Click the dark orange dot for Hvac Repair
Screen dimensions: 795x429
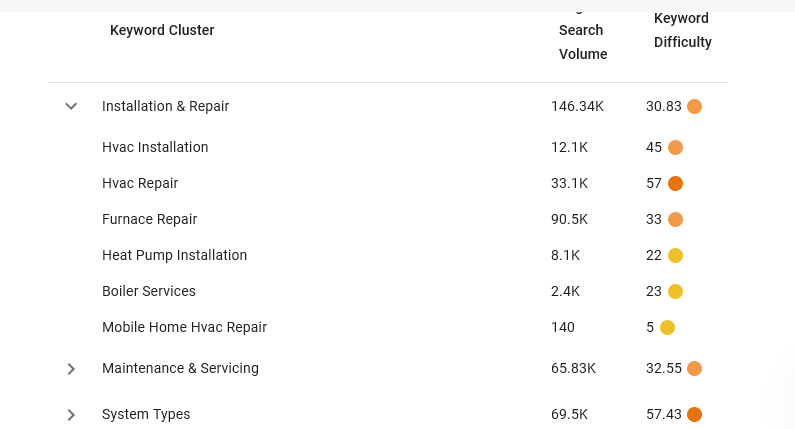[675, 184]
